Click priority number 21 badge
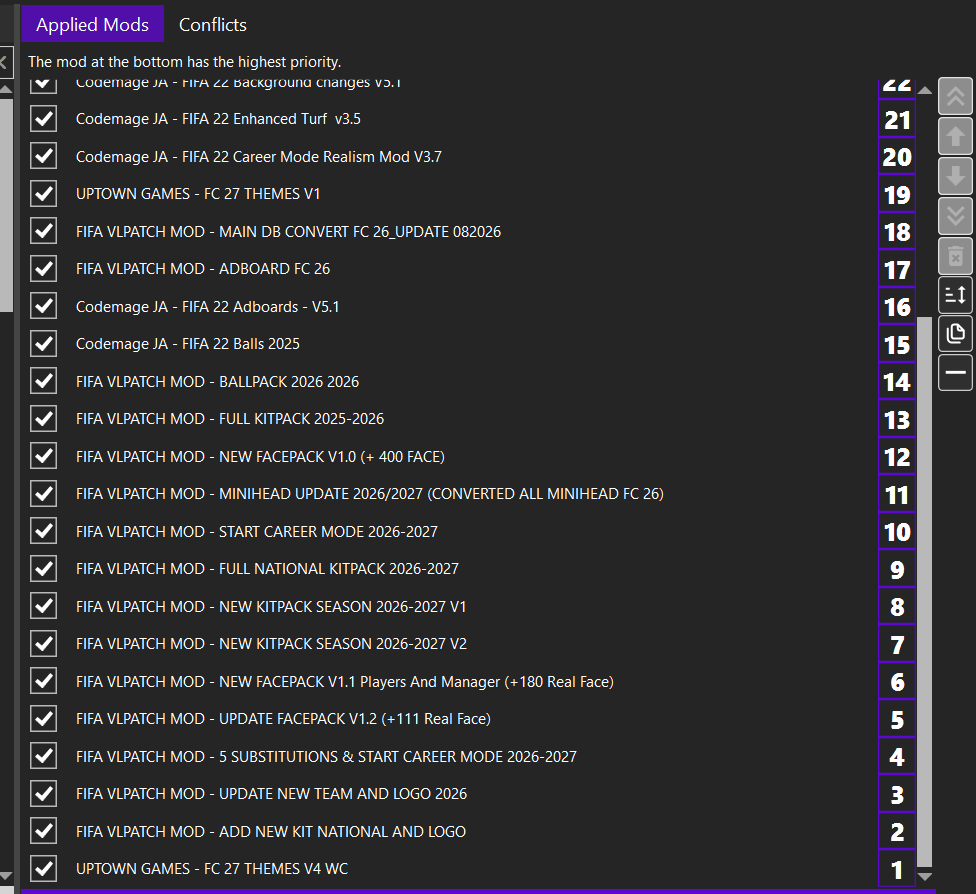This screenshot has width=976, height=894. (897, 120)
